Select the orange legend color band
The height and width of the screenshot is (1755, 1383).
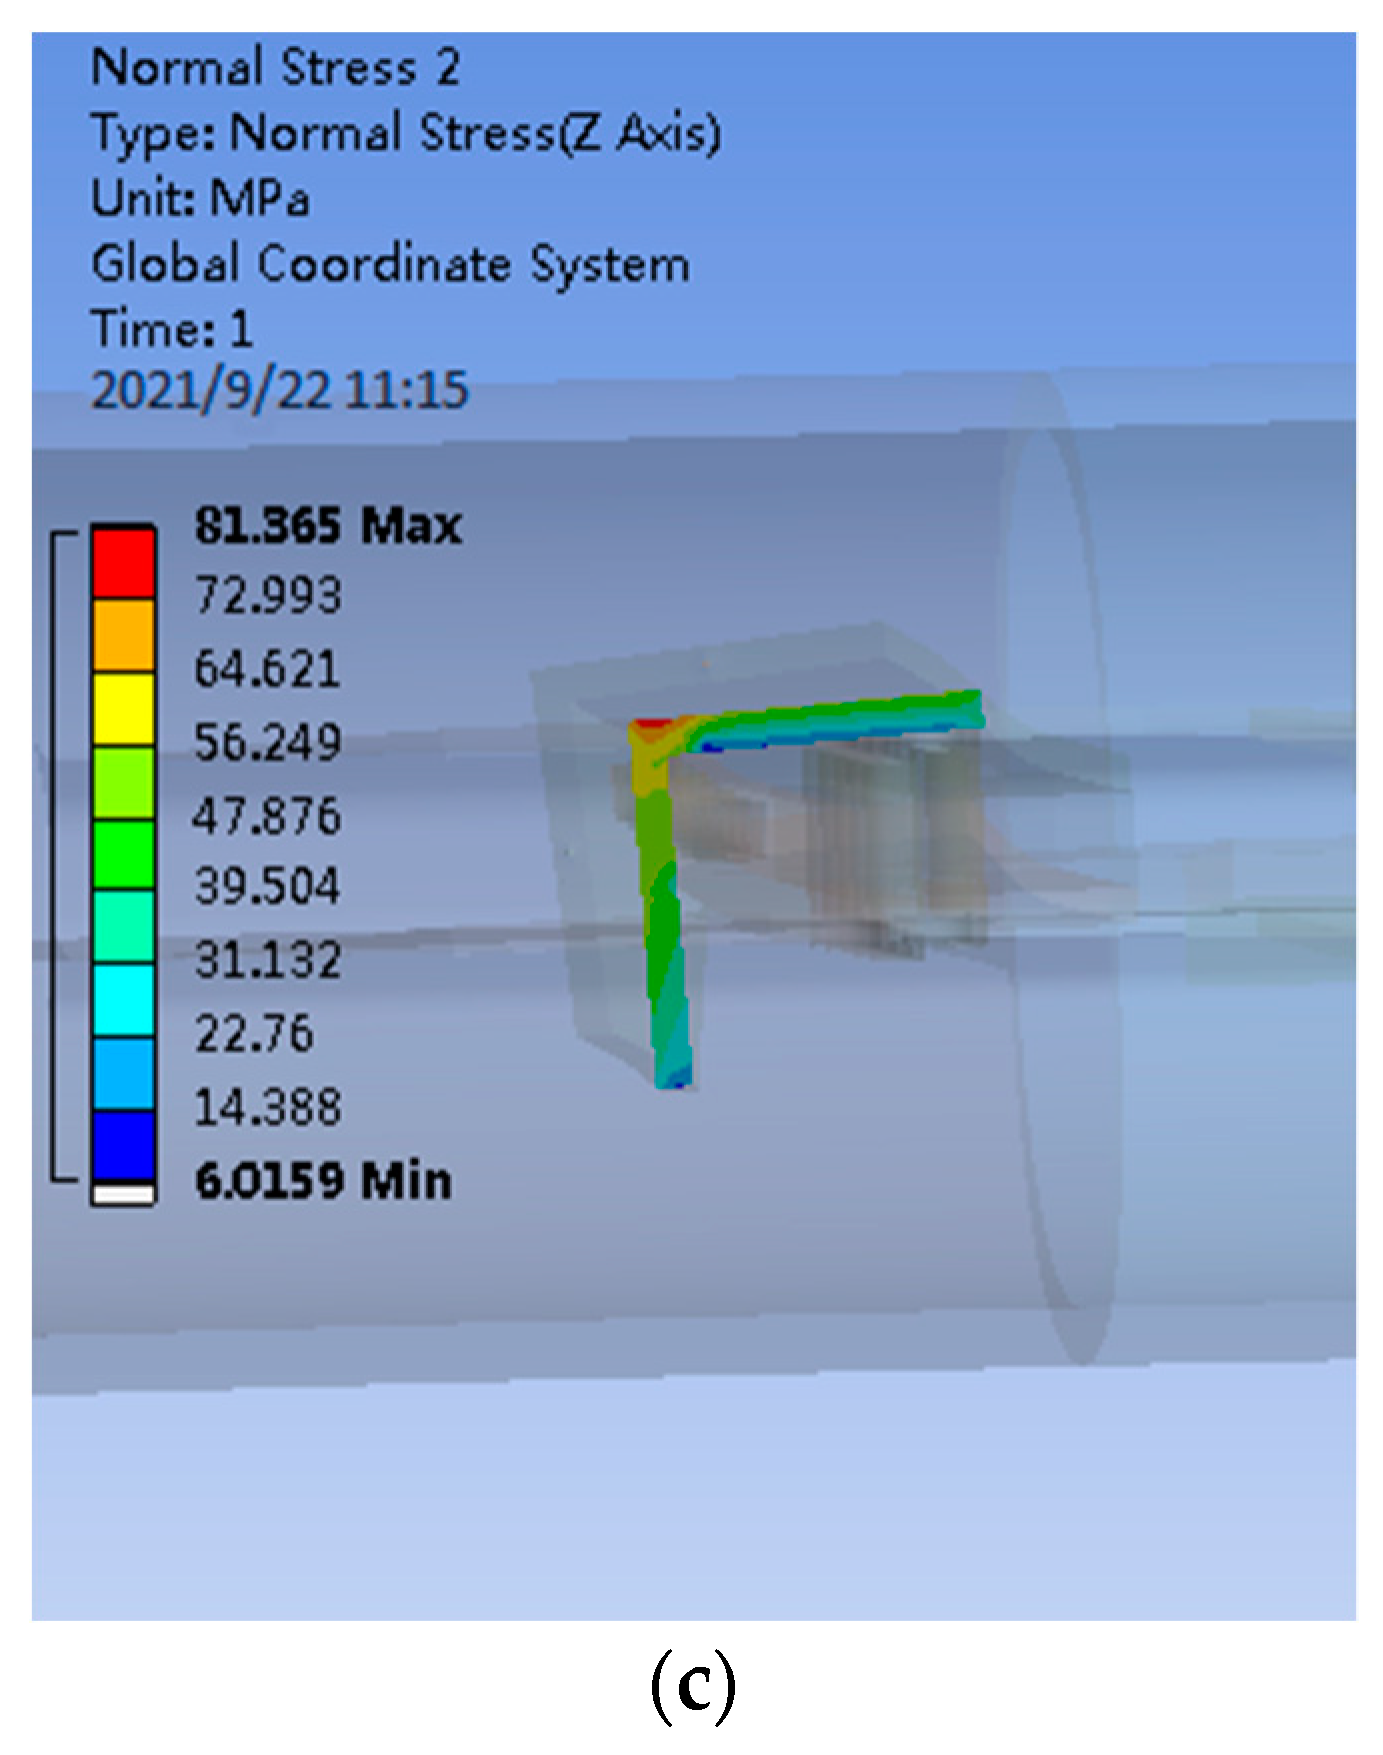pos(123,636)
